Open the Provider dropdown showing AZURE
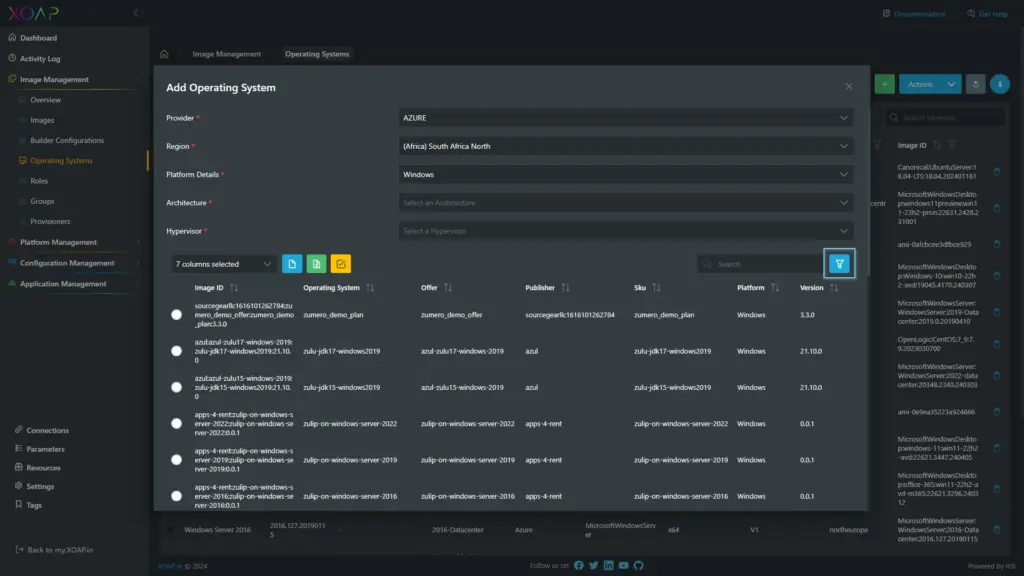This screenshot has width=1024, height=576. click(x=626, y=118)
